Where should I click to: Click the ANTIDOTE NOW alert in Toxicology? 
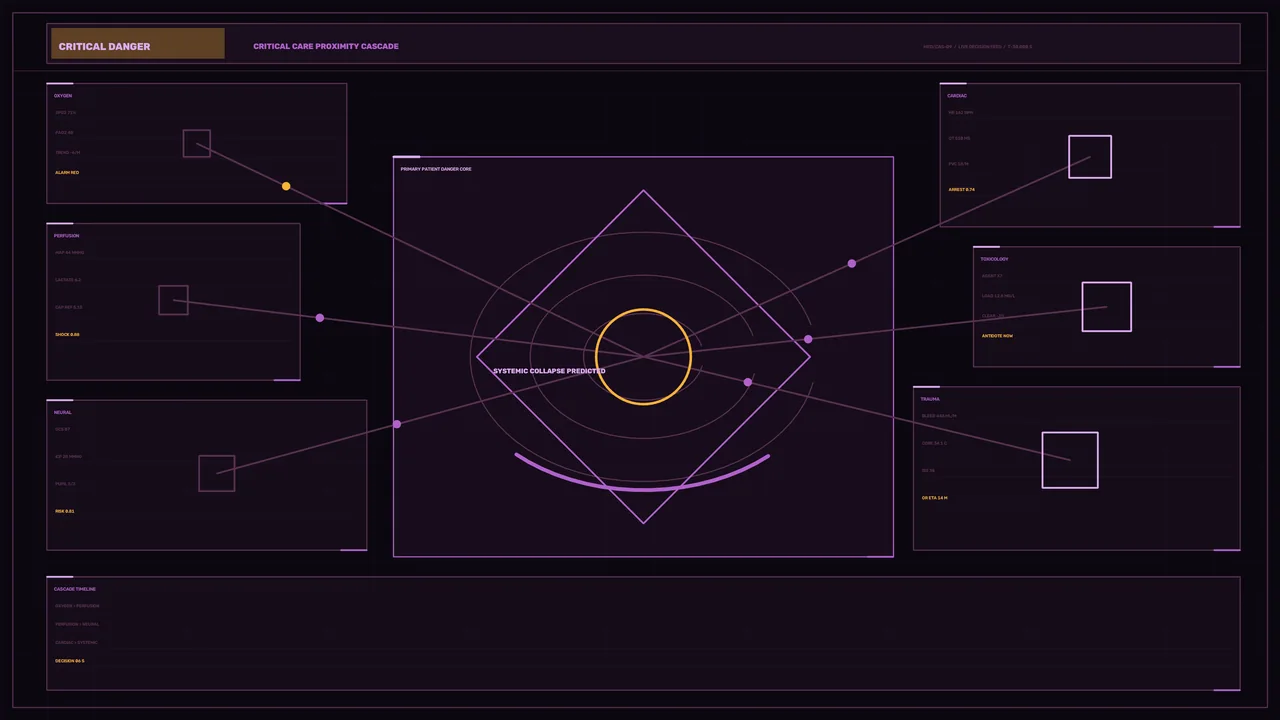click(997, 336)
